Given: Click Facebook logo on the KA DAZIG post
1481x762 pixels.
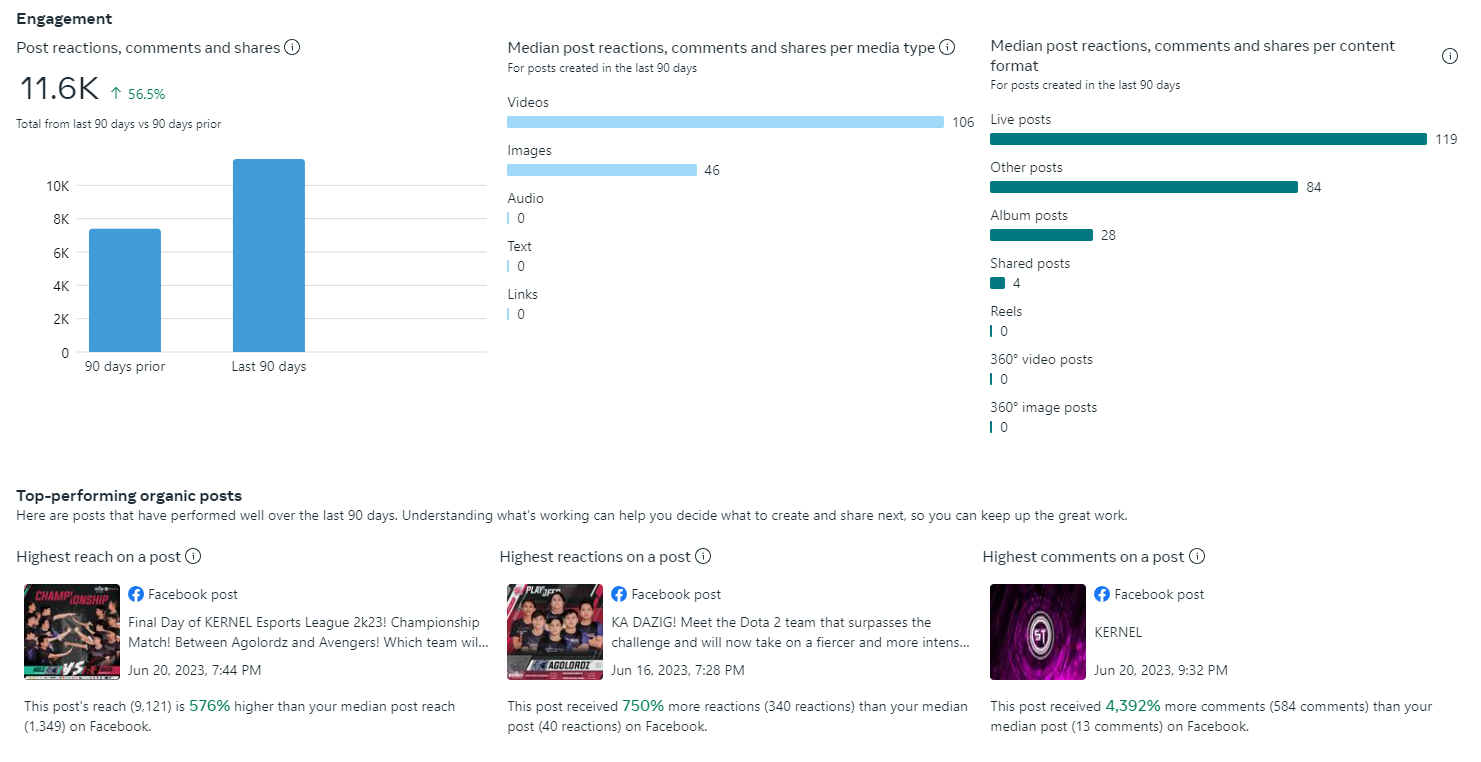Looking at the screenshot, I should coord(619,594).
